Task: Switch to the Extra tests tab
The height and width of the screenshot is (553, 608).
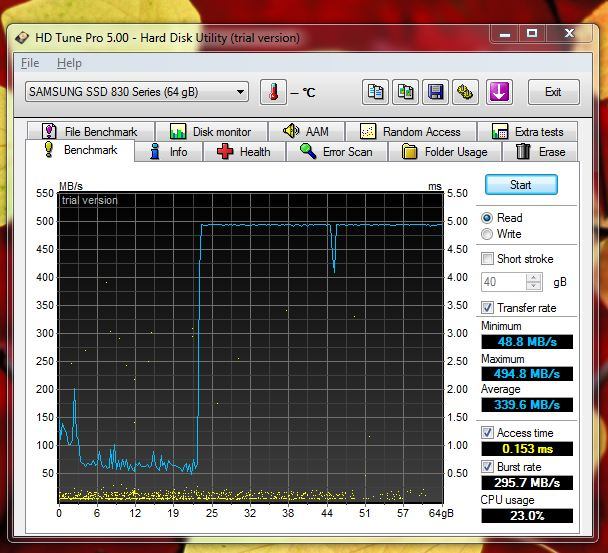Action: 527,131
